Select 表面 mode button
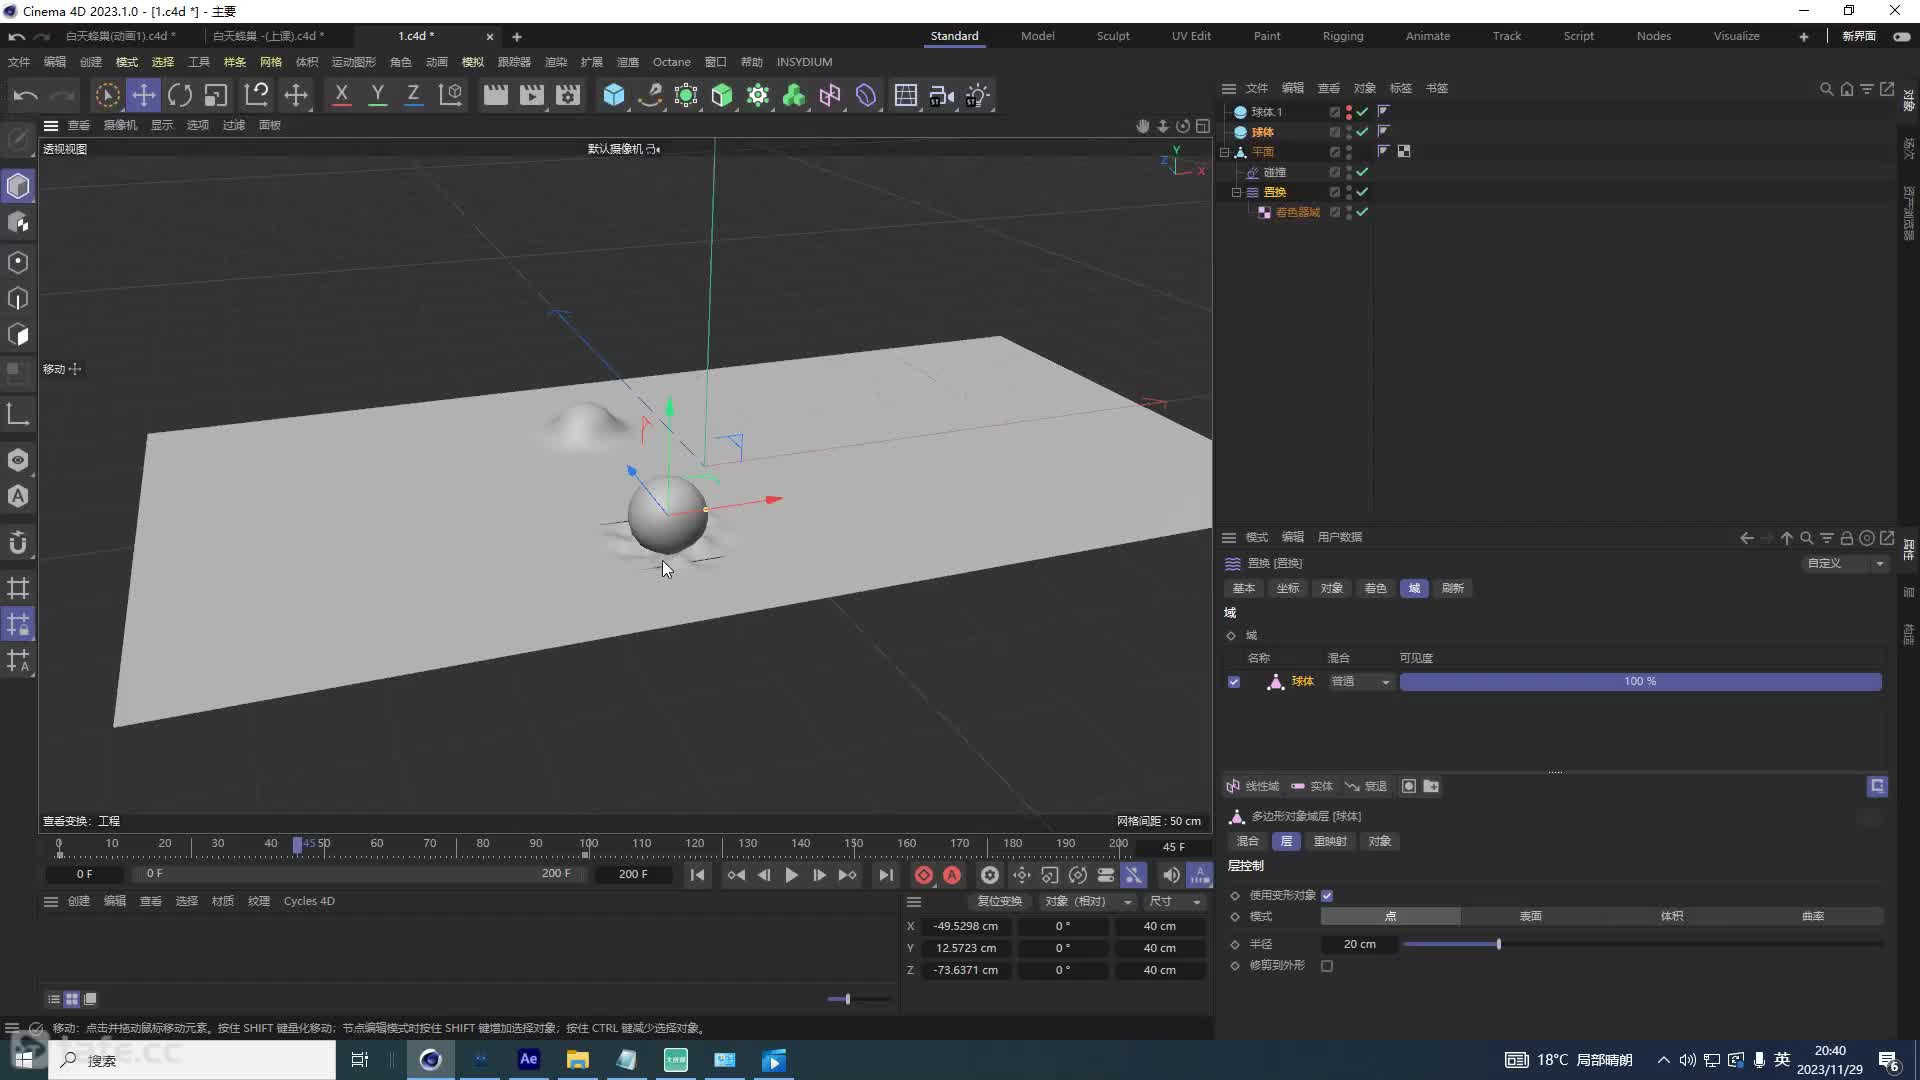Viewport: 1920px width, 1080px height. click(1530, 917)
